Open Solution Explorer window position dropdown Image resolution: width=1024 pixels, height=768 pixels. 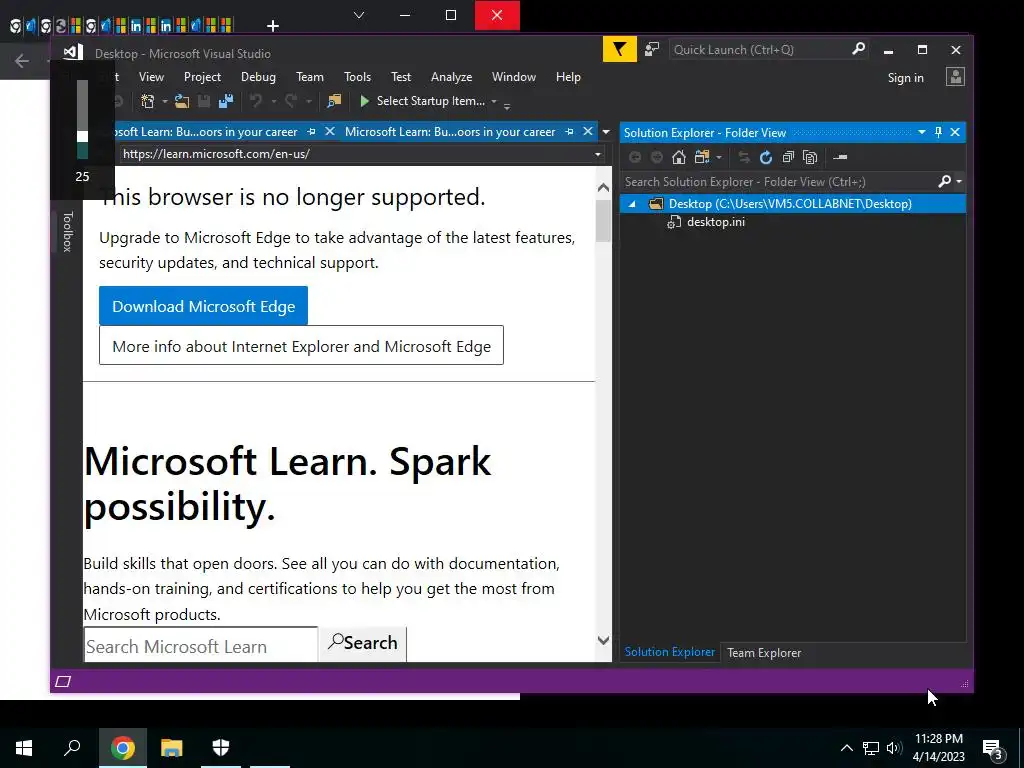[x=921, y=133]
